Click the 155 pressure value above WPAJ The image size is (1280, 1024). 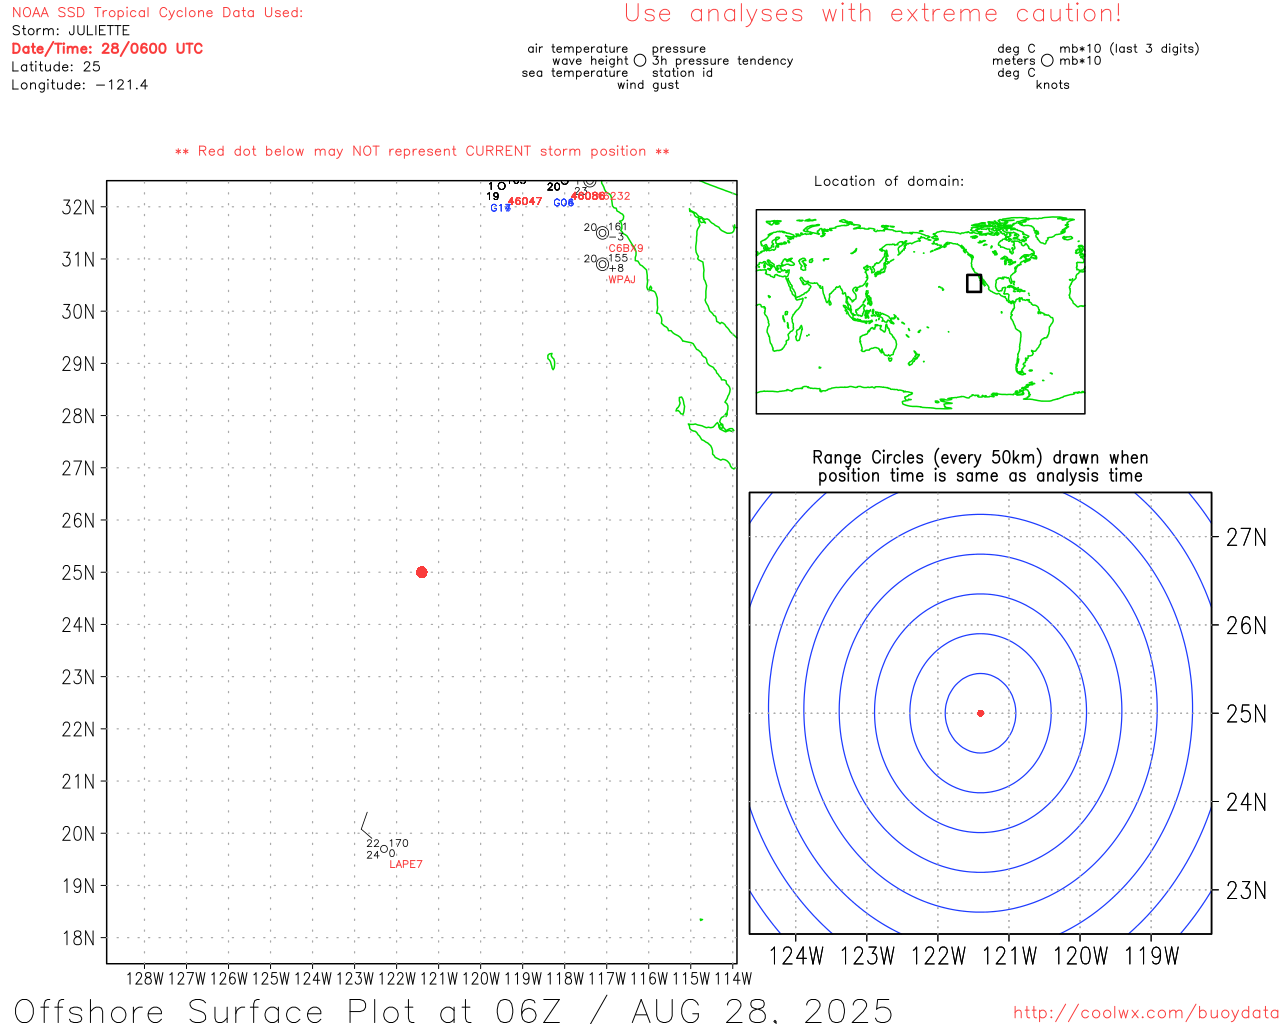(x=618, y=258)
